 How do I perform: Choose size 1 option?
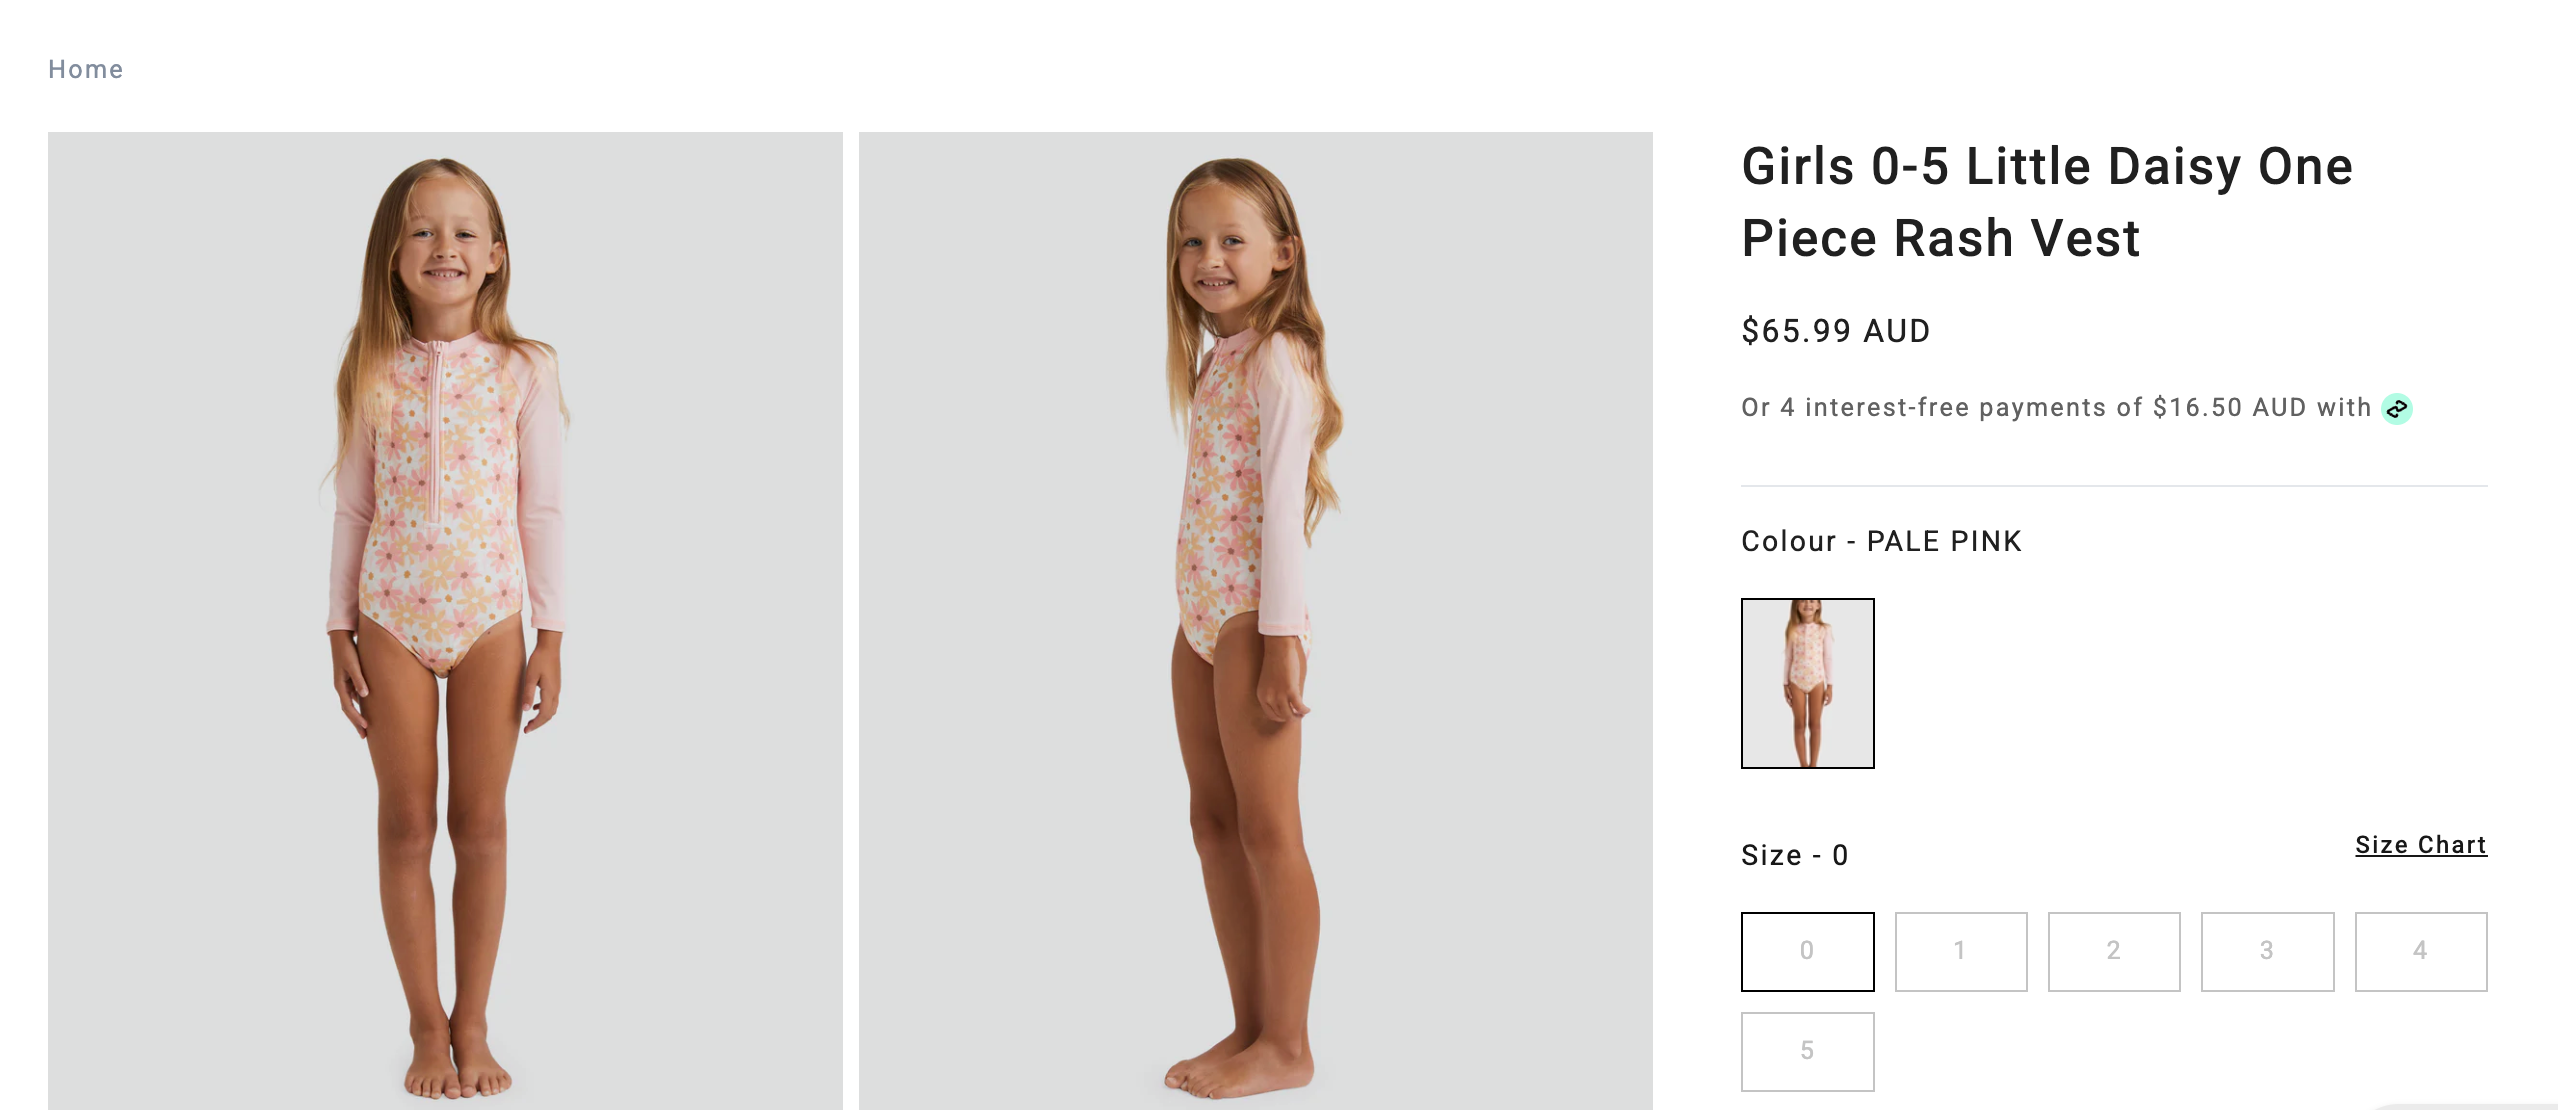point(1960,951)
